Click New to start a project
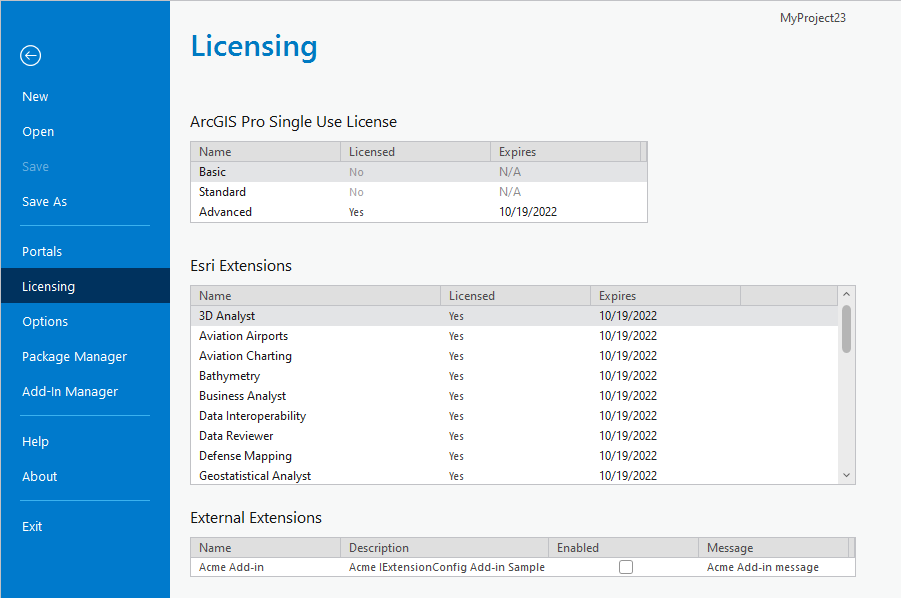The width and height of the screenshot is (901, 598). [34, 96]
